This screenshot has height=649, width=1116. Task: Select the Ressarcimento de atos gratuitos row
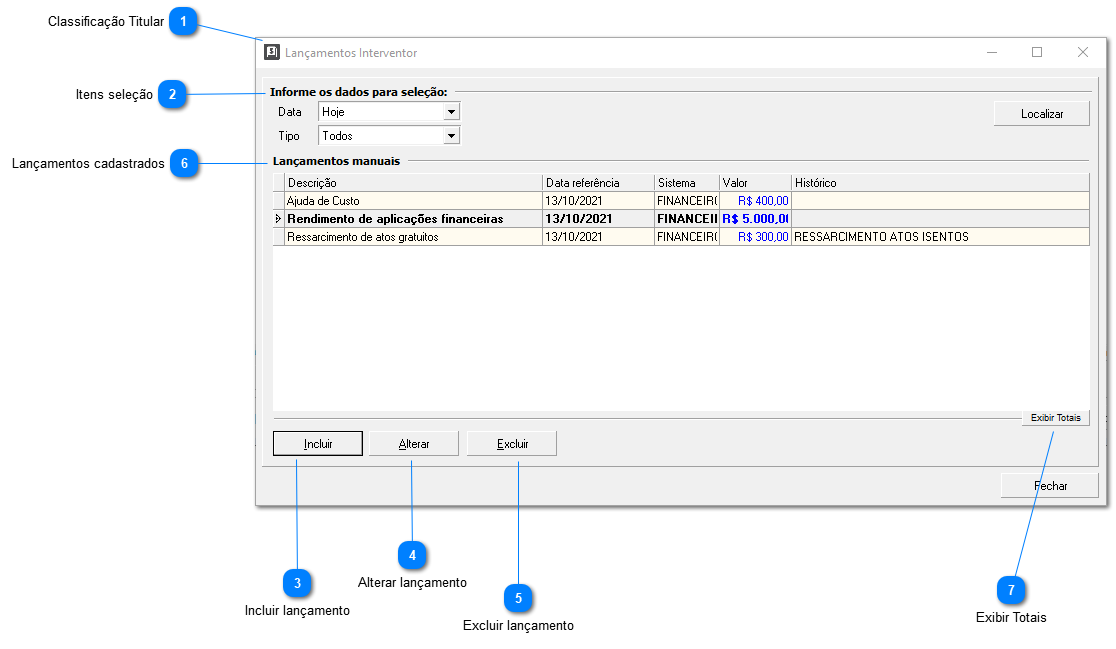[681, 237]
